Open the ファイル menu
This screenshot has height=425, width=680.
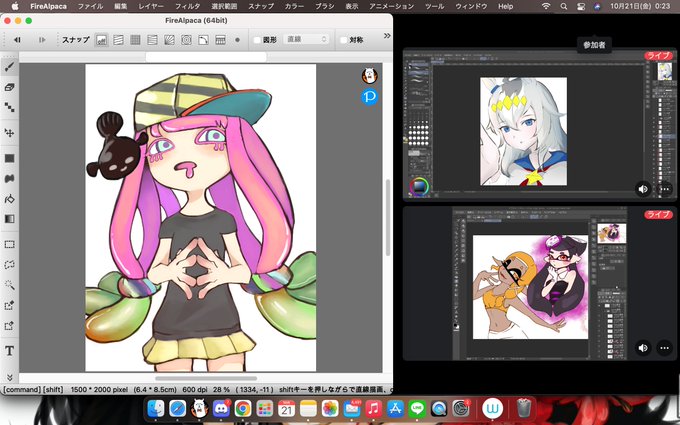click(x=90, y=6)
